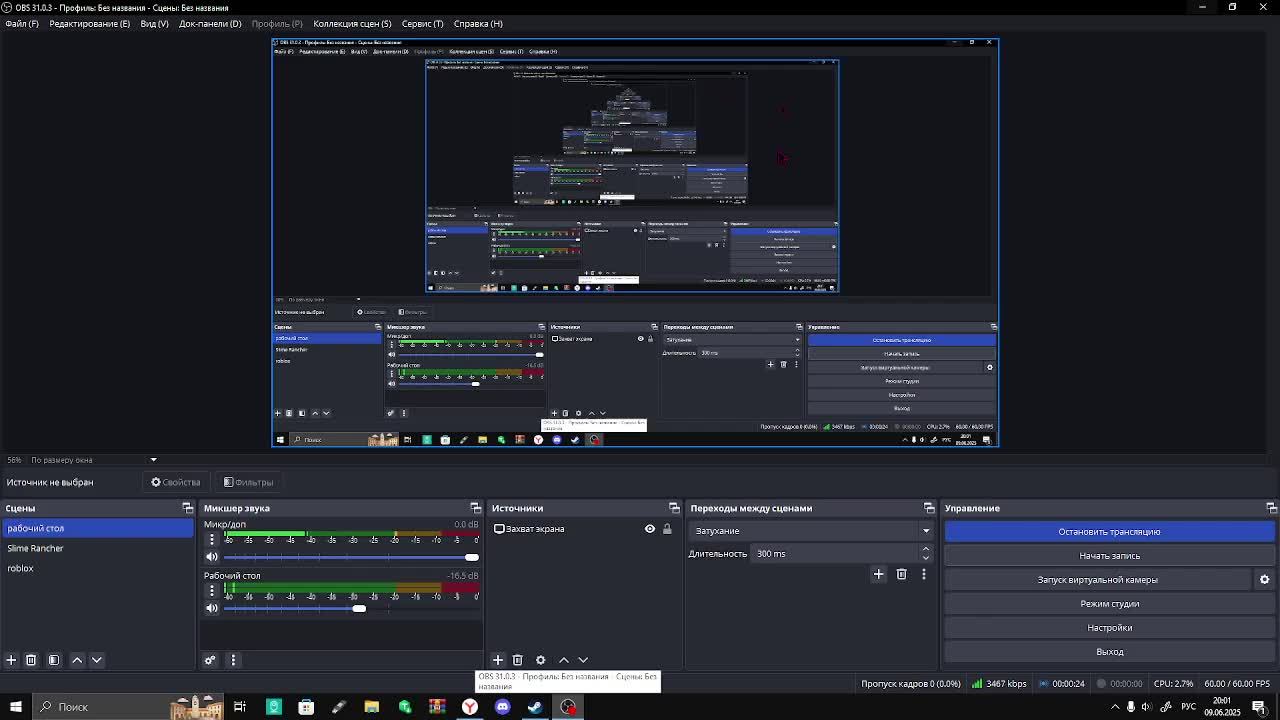Add a new source with the plus icon

498,660
